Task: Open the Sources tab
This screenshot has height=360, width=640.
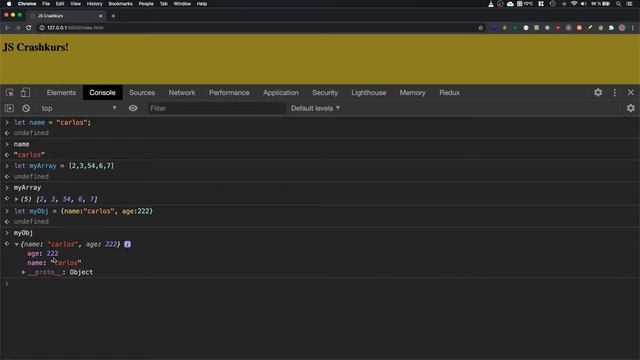Action: [142, 93]
